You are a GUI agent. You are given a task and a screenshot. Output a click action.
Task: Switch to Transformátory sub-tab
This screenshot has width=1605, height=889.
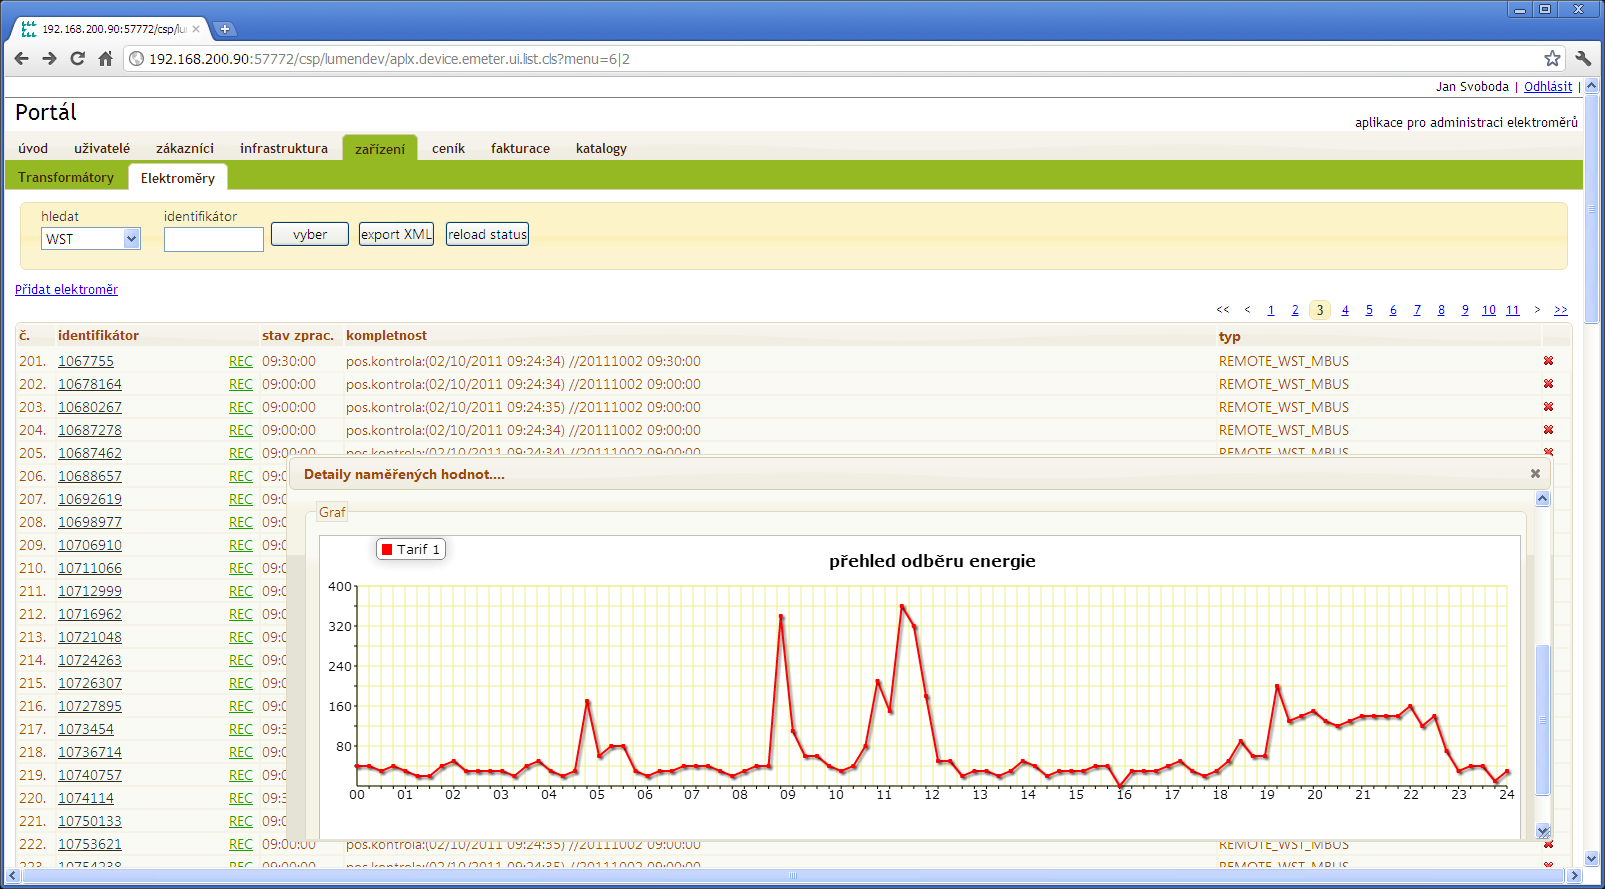(x=66, y=177)
